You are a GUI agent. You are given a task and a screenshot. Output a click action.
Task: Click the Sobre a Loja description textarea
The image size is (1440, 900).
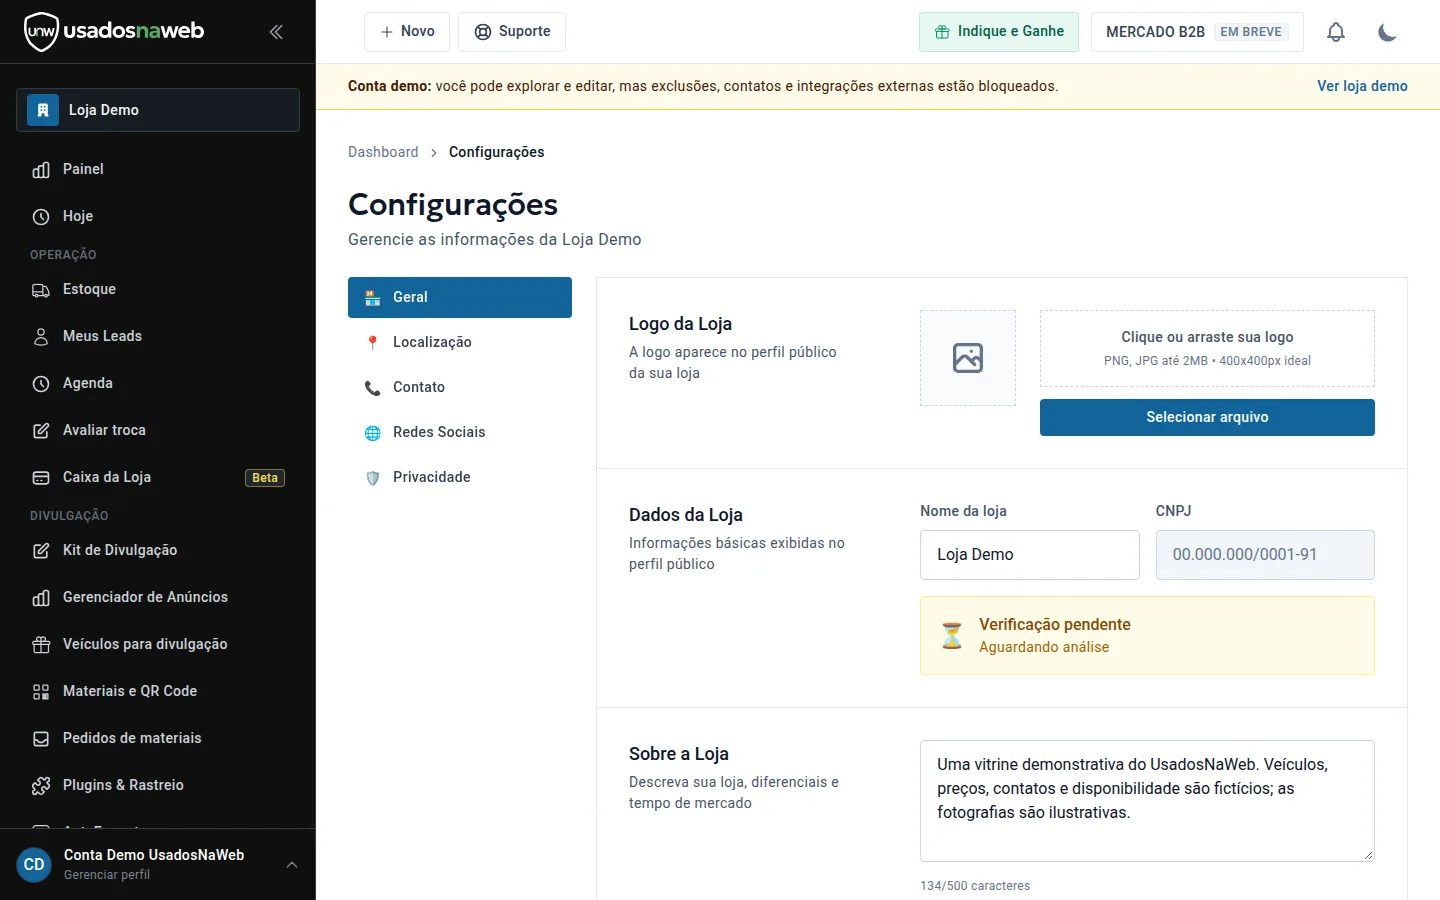1147,801
